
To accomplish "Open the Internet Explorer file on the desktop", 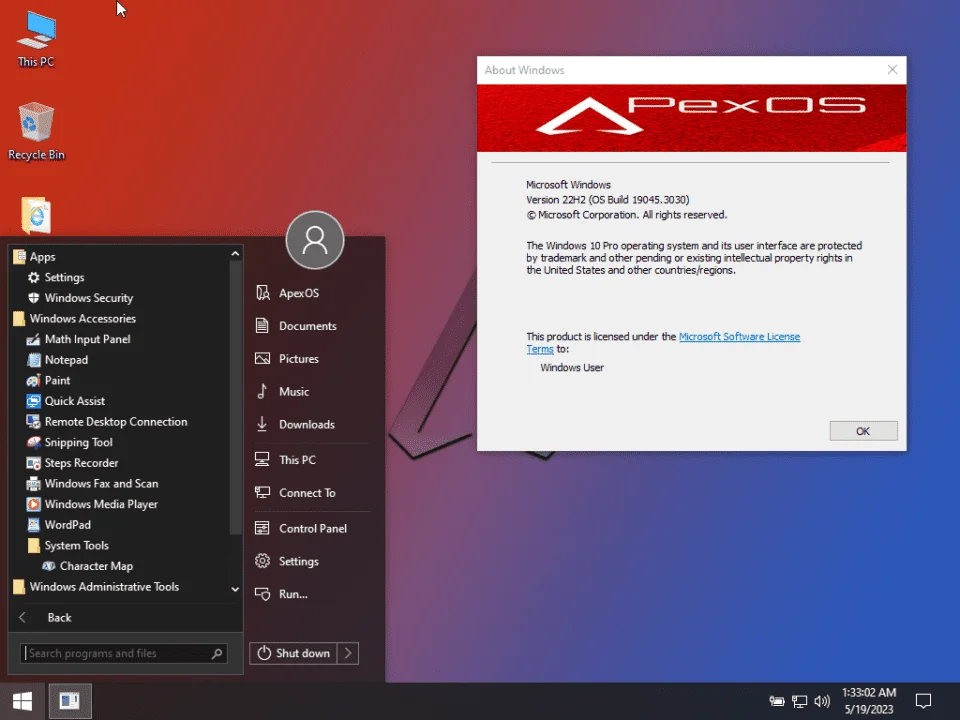I will click(36, 216).
